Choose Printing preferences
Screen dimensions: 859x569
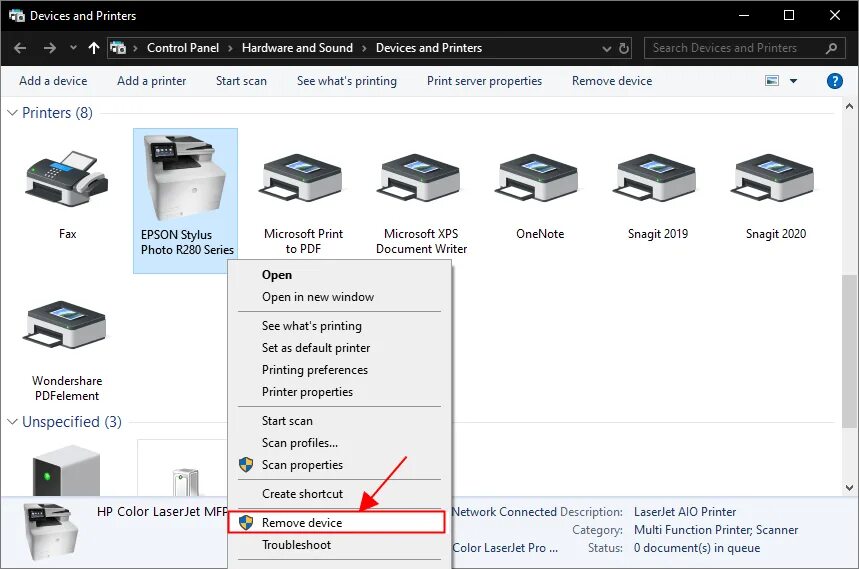click(x=340, y=370)
